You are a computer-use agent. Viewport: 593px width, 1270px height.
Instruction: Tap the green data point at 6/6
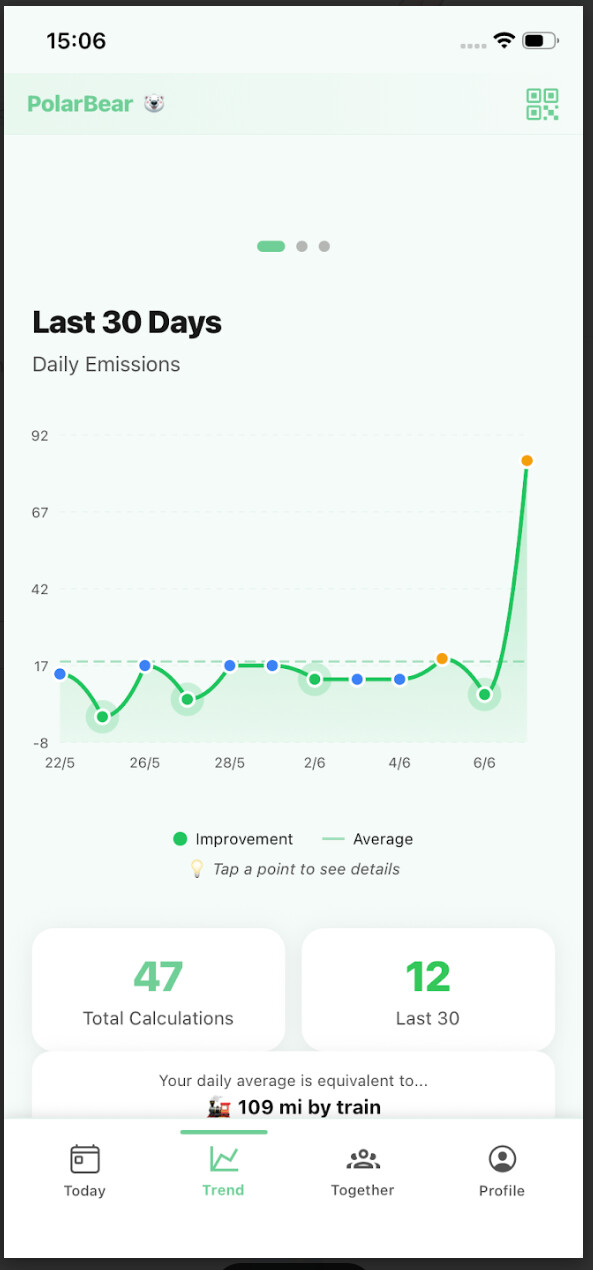tap(484, 694)
